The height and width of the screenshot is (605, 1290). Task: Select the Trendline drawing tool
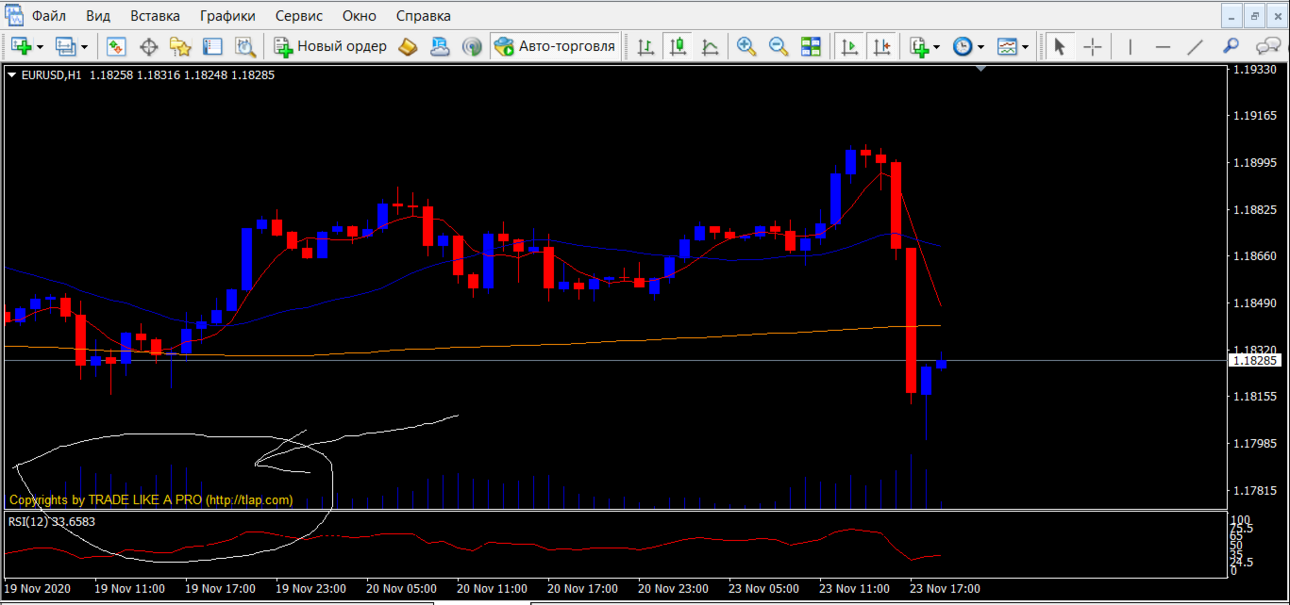[1195, 46]
